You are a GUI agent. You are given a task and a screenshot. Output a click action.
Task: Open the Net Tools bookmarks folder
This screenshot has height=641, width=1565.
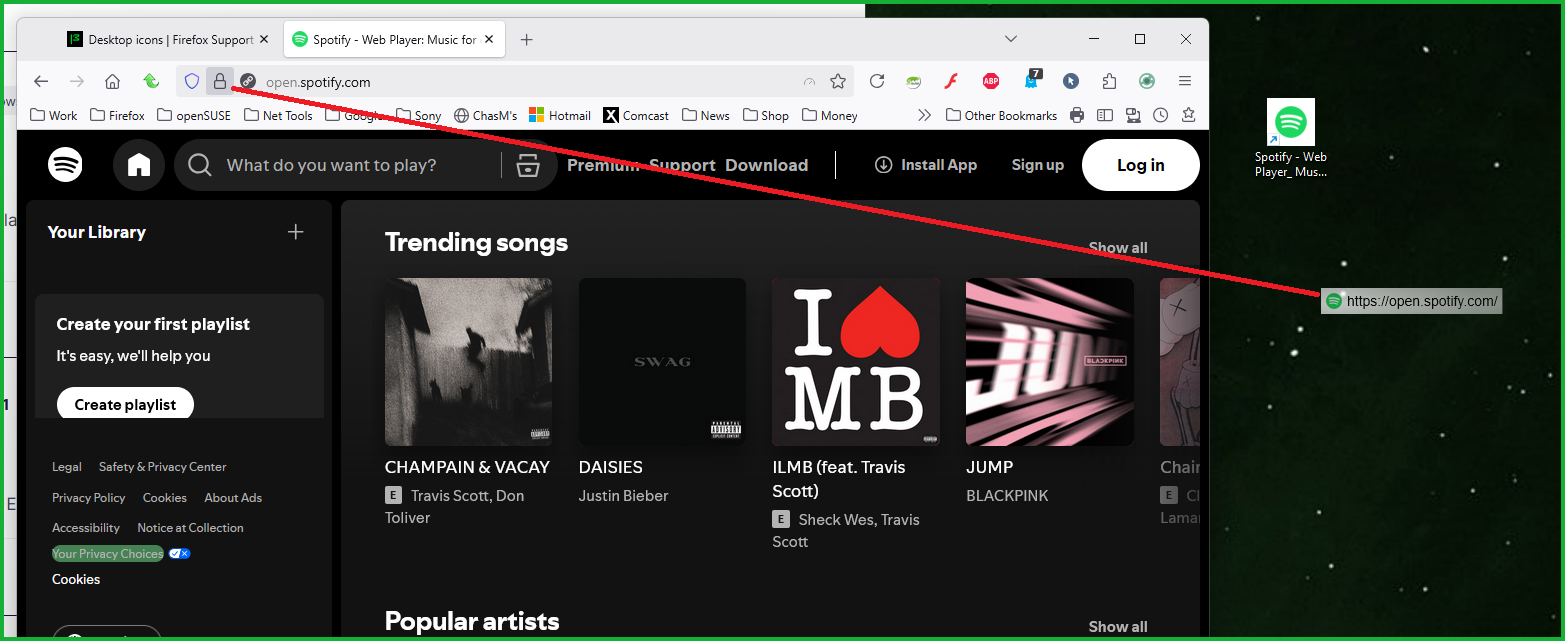tap(278, 115)
